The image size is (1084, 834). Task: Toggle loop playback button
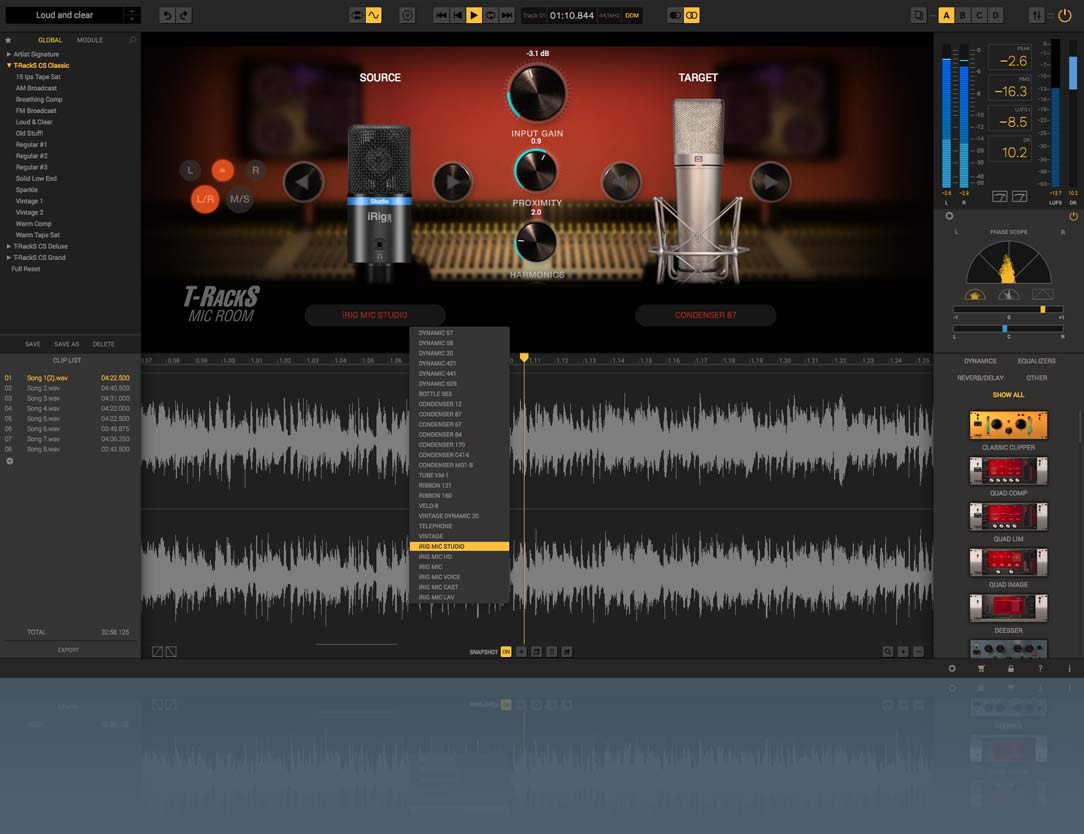[491, 15]
